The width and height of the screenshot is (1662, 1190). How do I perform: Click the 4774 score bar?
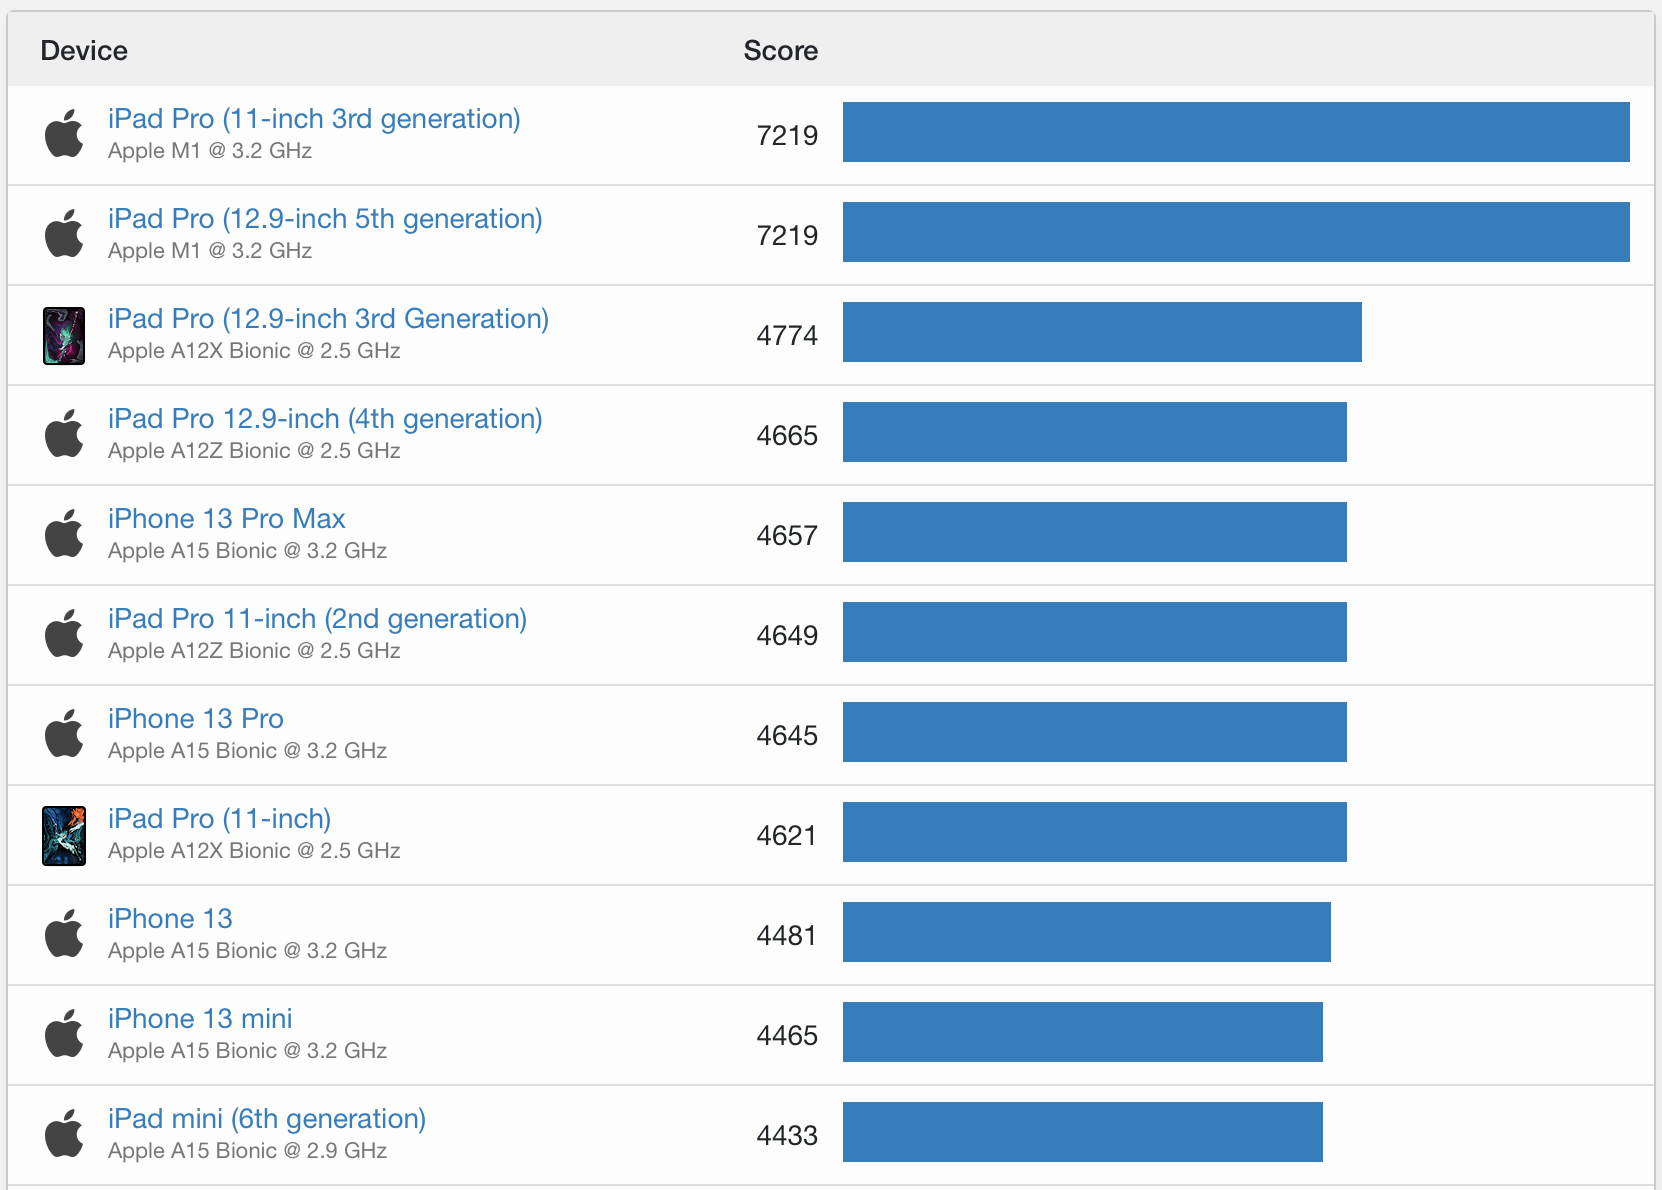point(1102,332)
